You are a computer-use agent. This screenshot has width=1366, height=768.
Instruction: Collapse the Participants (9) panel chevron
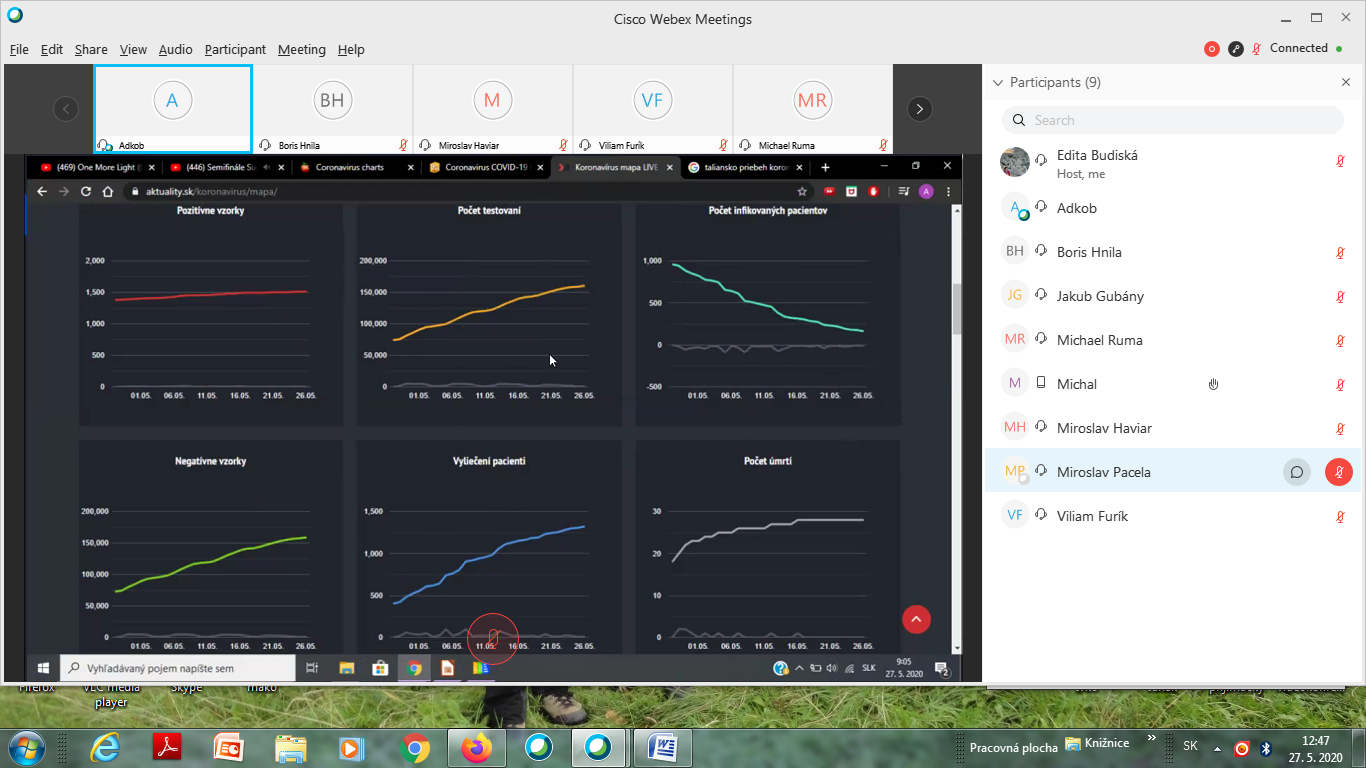(997, 83)
